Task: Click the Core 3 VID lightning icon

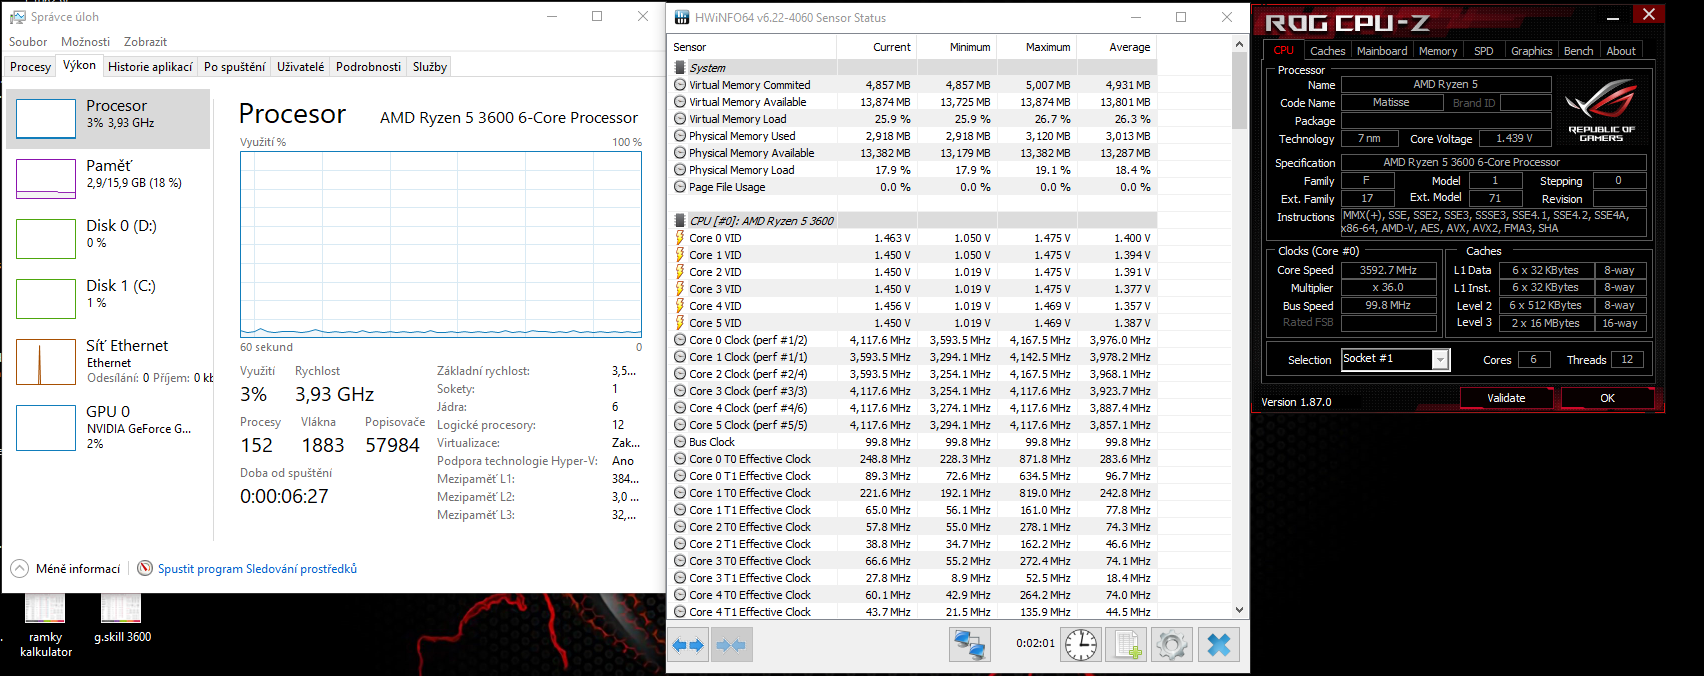Action: tap(680, 289)
